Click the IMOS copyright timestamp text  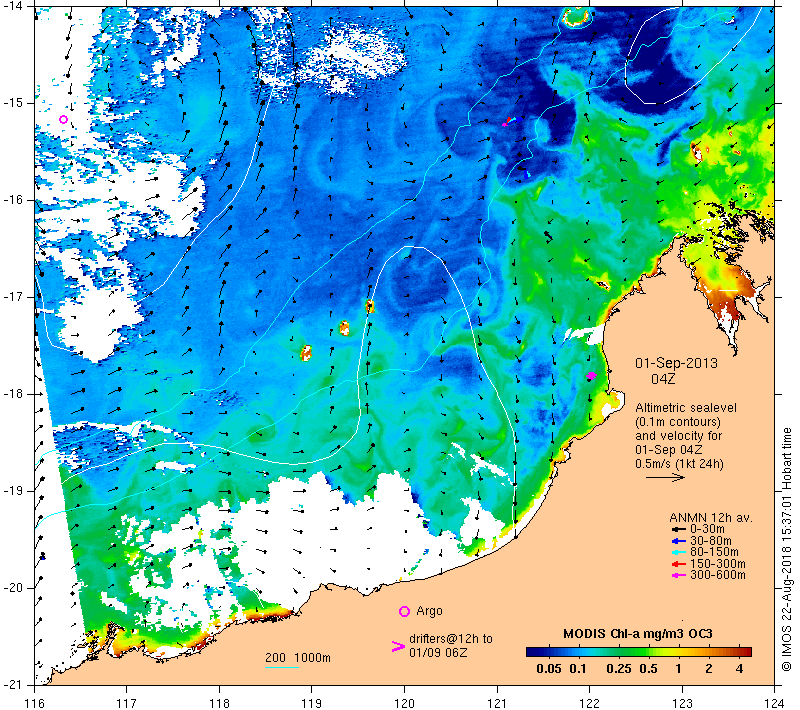pyautogui.click(x=786, y=550)
